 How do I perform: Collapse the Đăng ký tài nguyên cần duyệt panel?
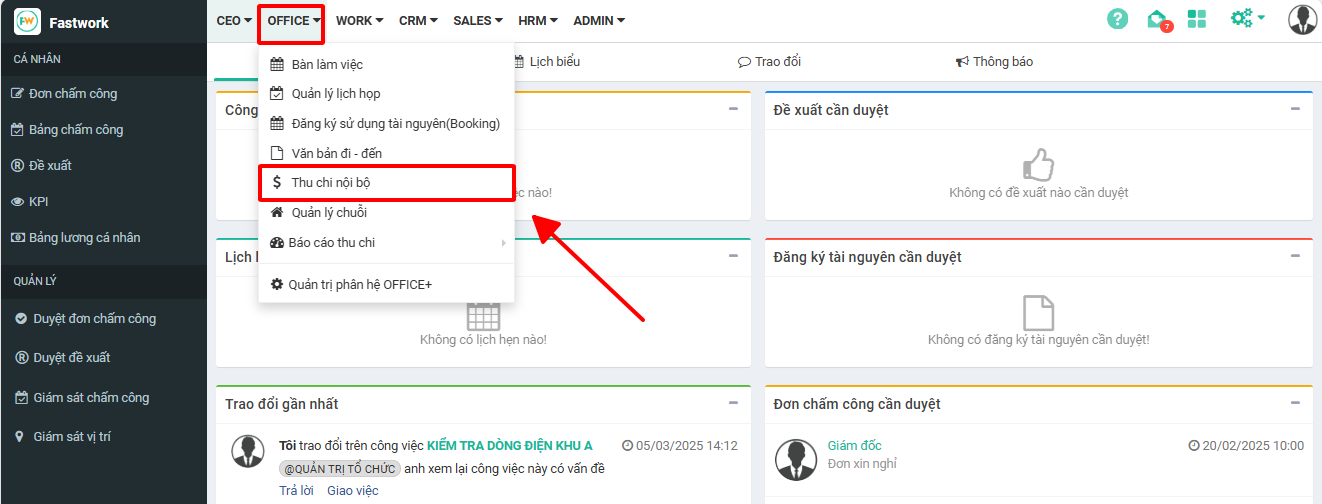click(x=1295, y=256)
